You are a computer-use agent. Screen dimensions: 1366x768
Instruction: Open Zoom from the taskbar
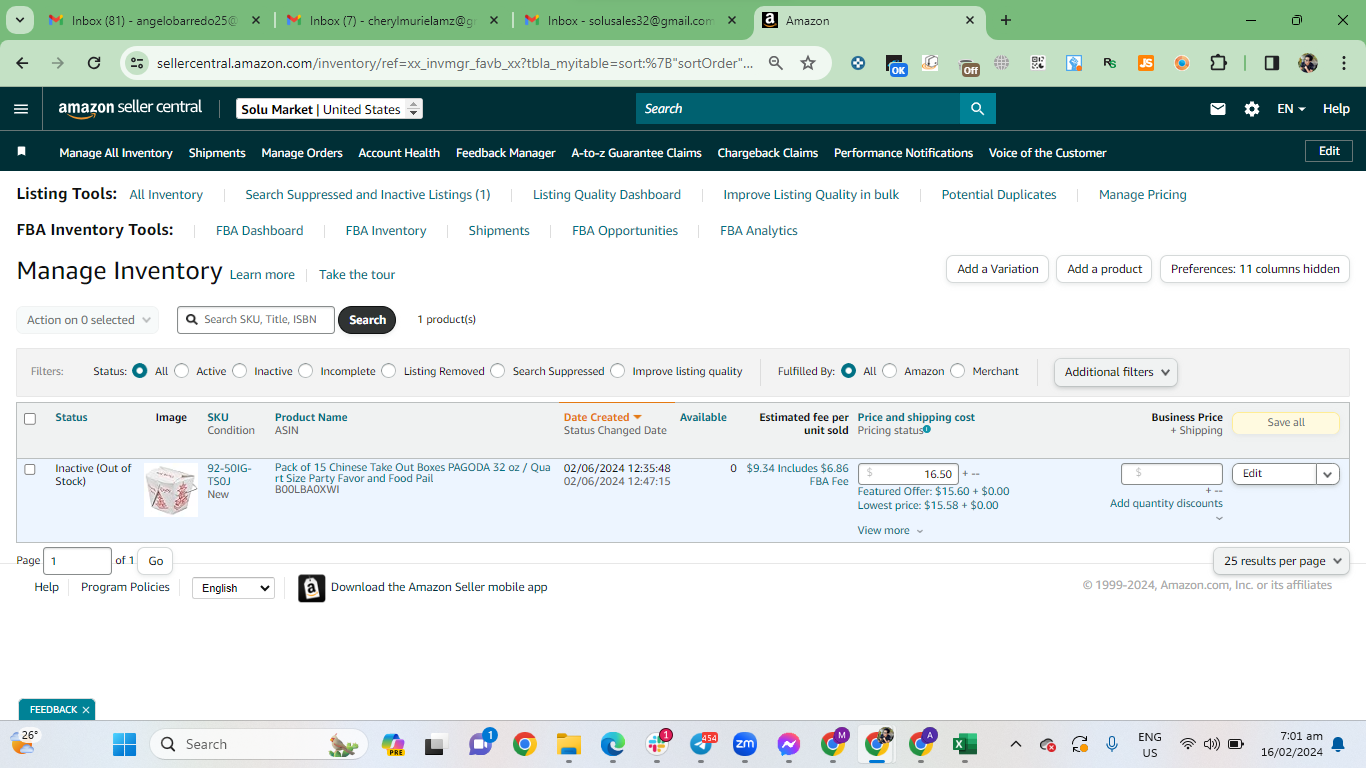click(745, 744)
